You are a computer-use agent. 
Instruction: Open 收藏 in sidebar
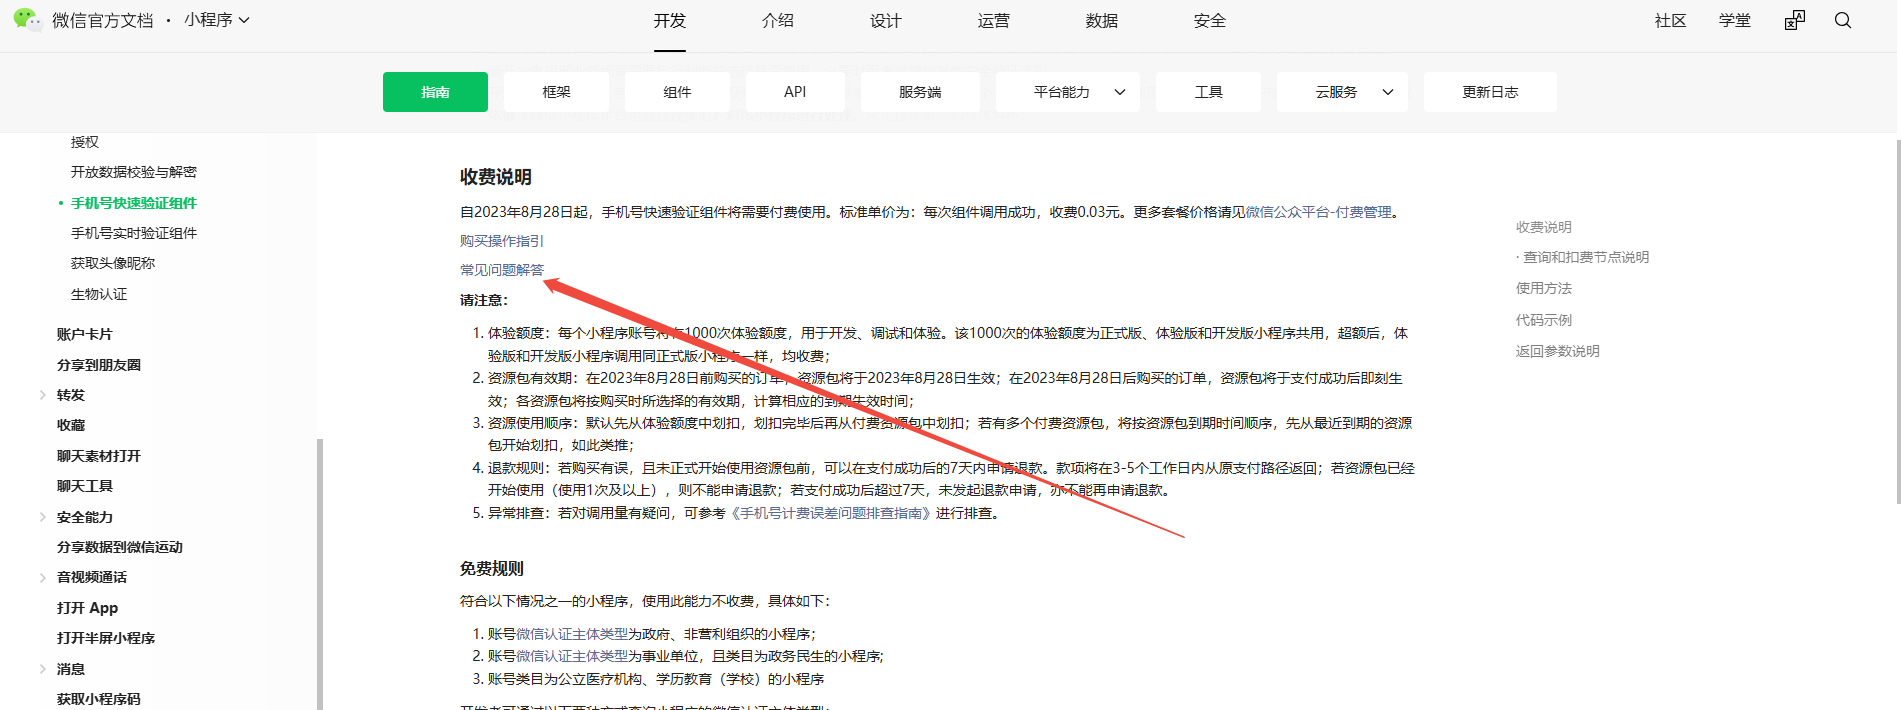pyautogui.click(x=71, y=425)
